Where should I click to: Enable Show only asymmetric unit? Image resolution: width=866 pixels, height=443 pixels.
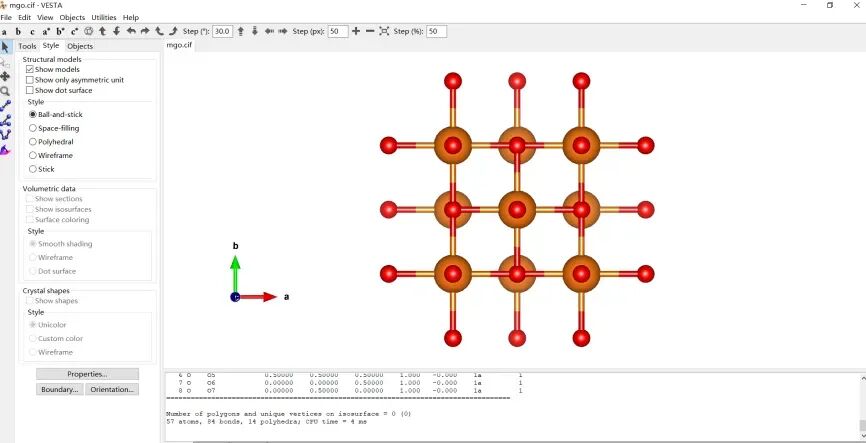coord(30,80)
